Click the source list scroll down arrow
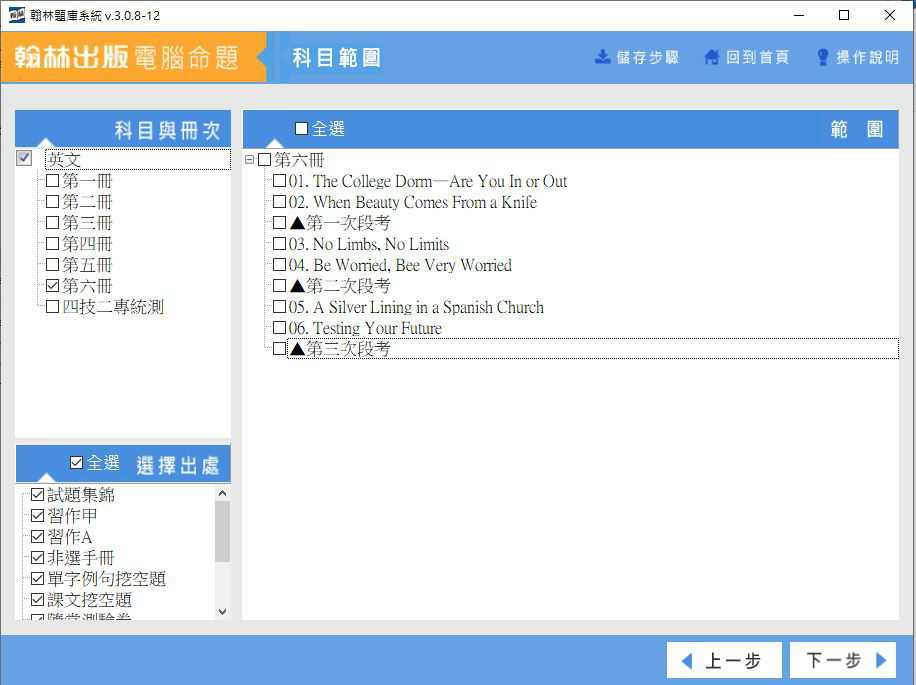The image size is (916, 685). click(x=222, y=611)
